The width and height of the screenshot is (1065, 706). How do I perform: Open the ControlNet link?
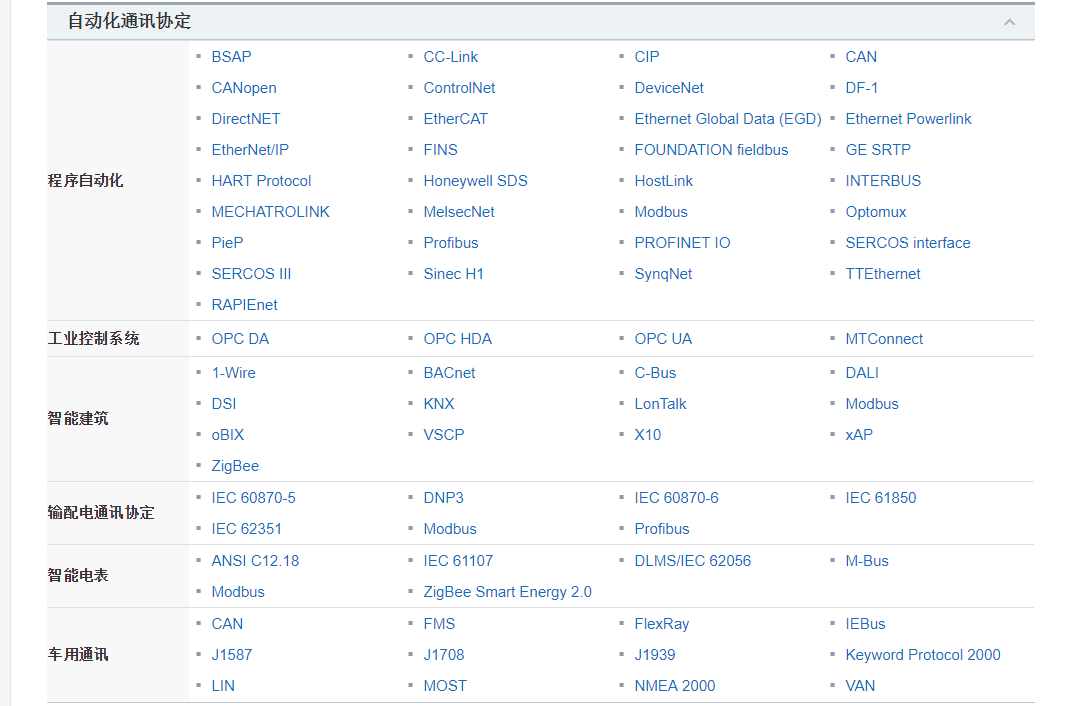(459, 88)
